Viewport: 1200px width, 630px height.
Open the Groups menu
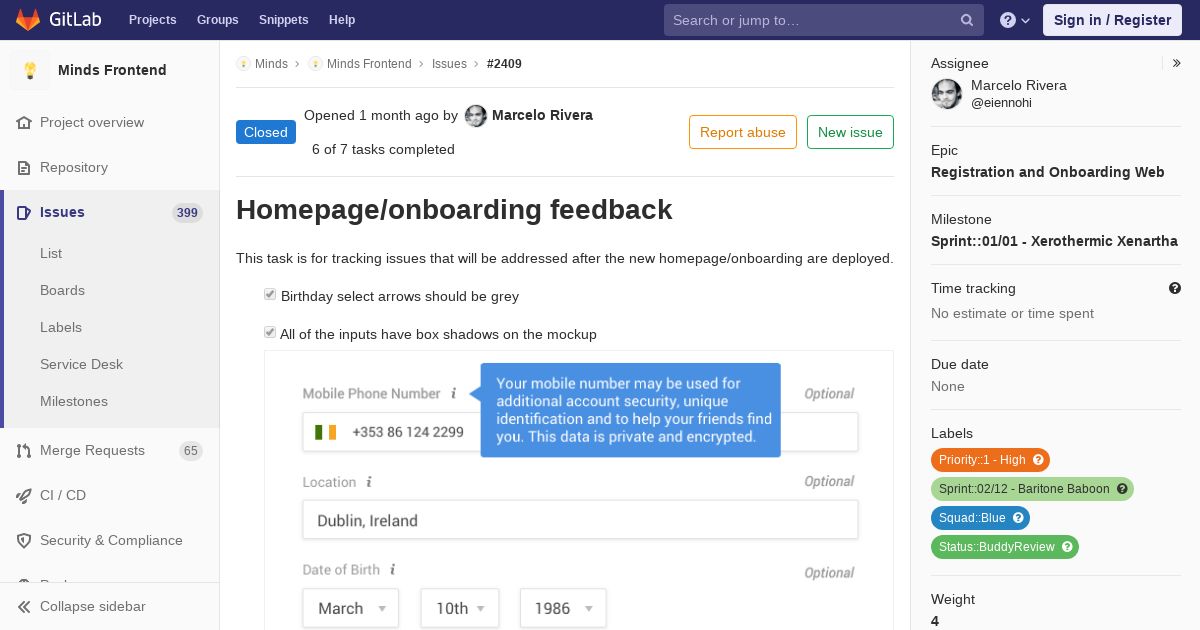pyautogui.click(x=218, y=20)
